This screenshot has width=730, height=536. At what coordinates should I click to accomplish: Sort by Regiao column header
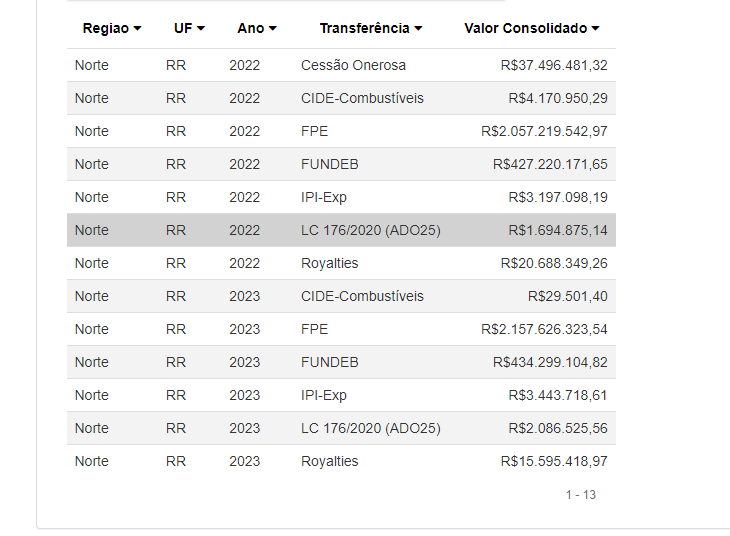point(112,29)
